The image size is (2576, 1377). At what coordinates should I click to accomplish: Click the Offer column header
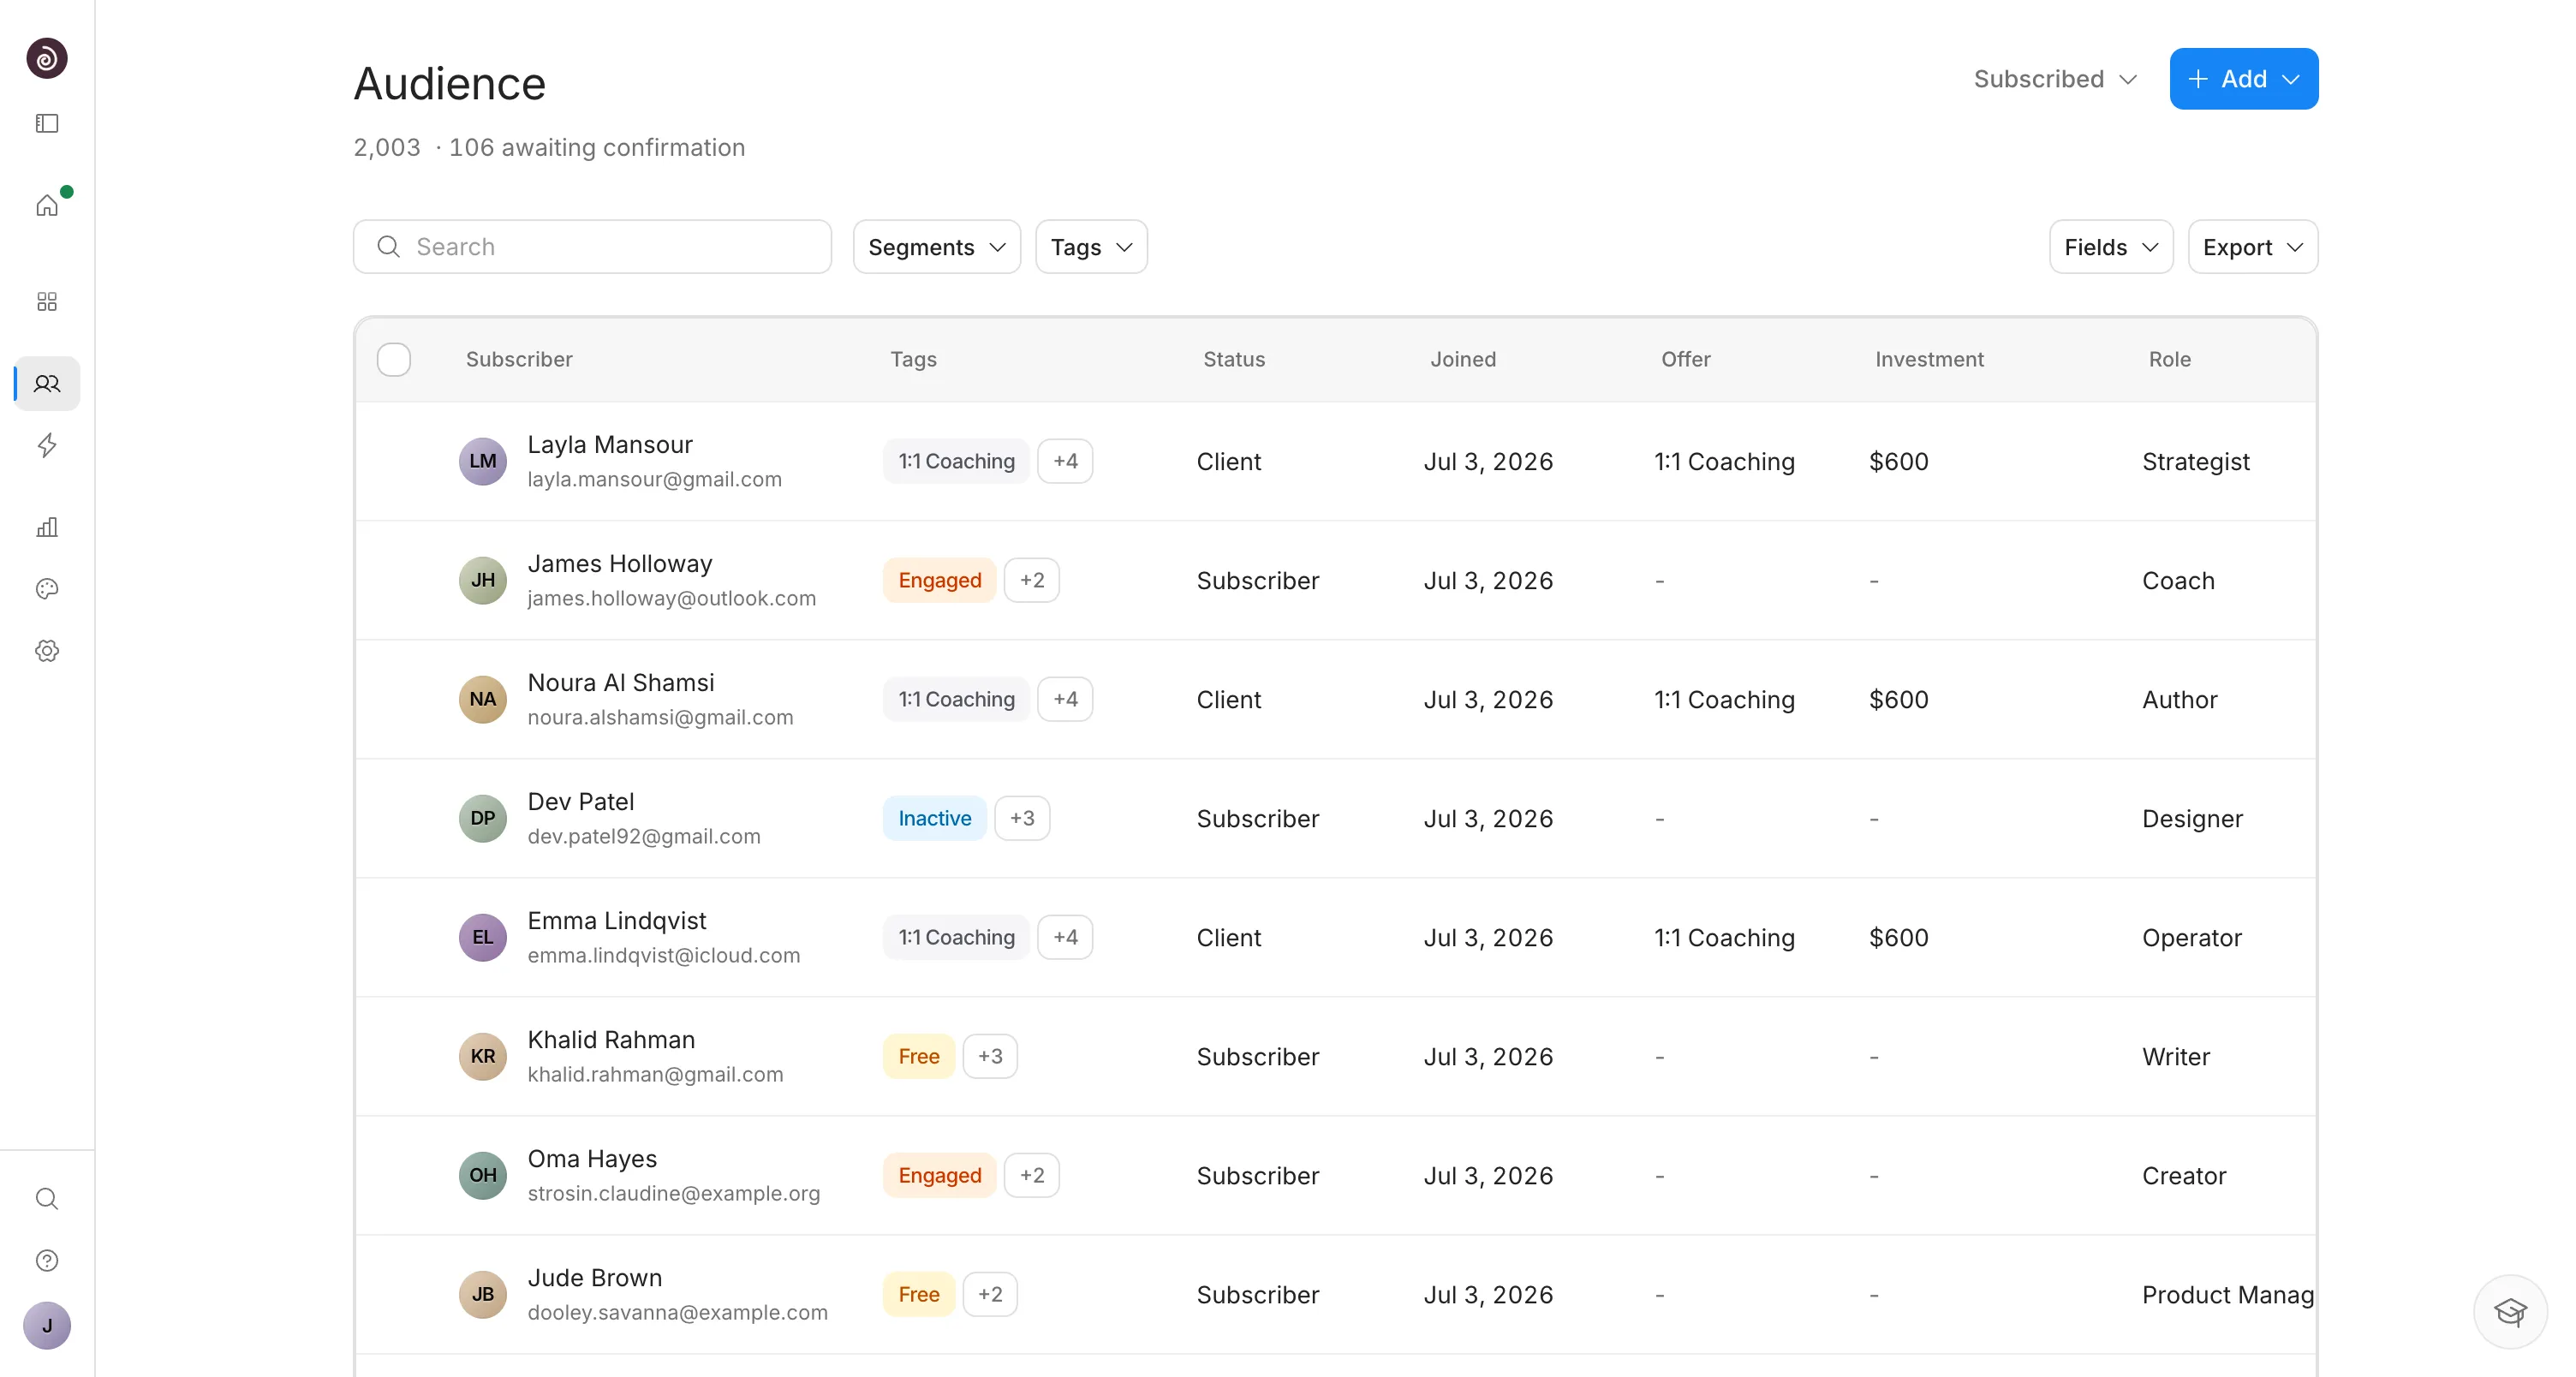pos(1686,359)
